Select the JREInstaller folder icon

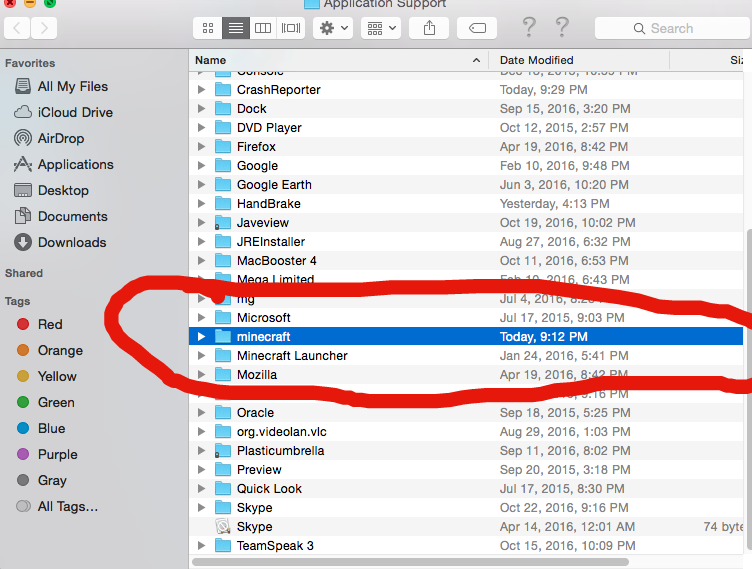coord(223,241)
